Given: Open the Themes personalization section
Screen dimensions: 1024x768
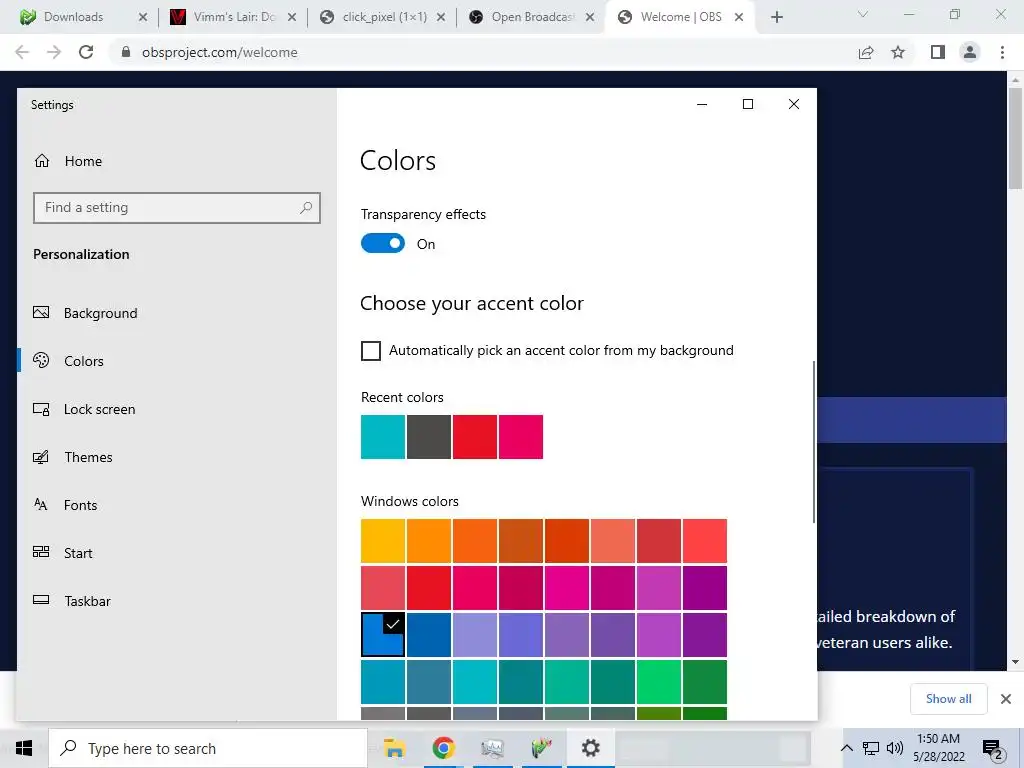Looking at the screenshot, I should tap(88, 457).
